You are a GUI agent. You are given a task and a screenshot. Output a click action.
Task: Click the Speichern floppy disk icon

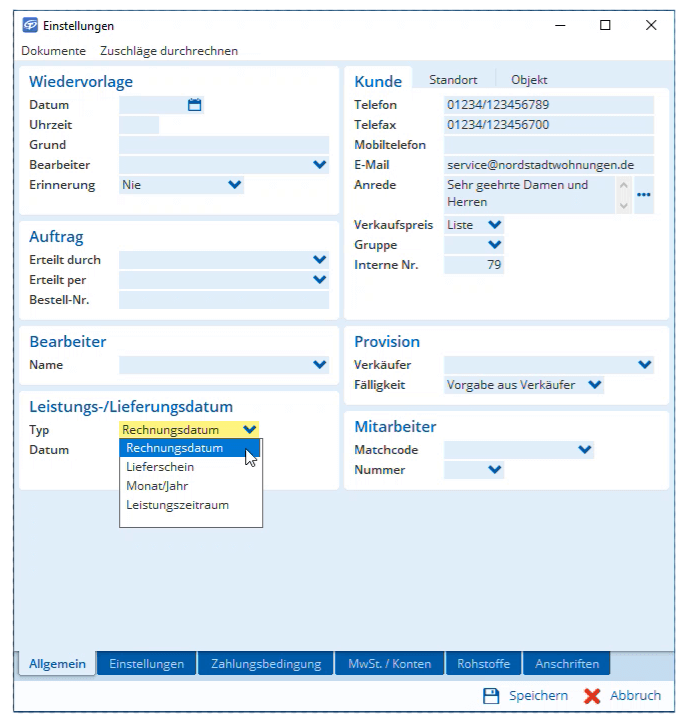tap(491, 696)
